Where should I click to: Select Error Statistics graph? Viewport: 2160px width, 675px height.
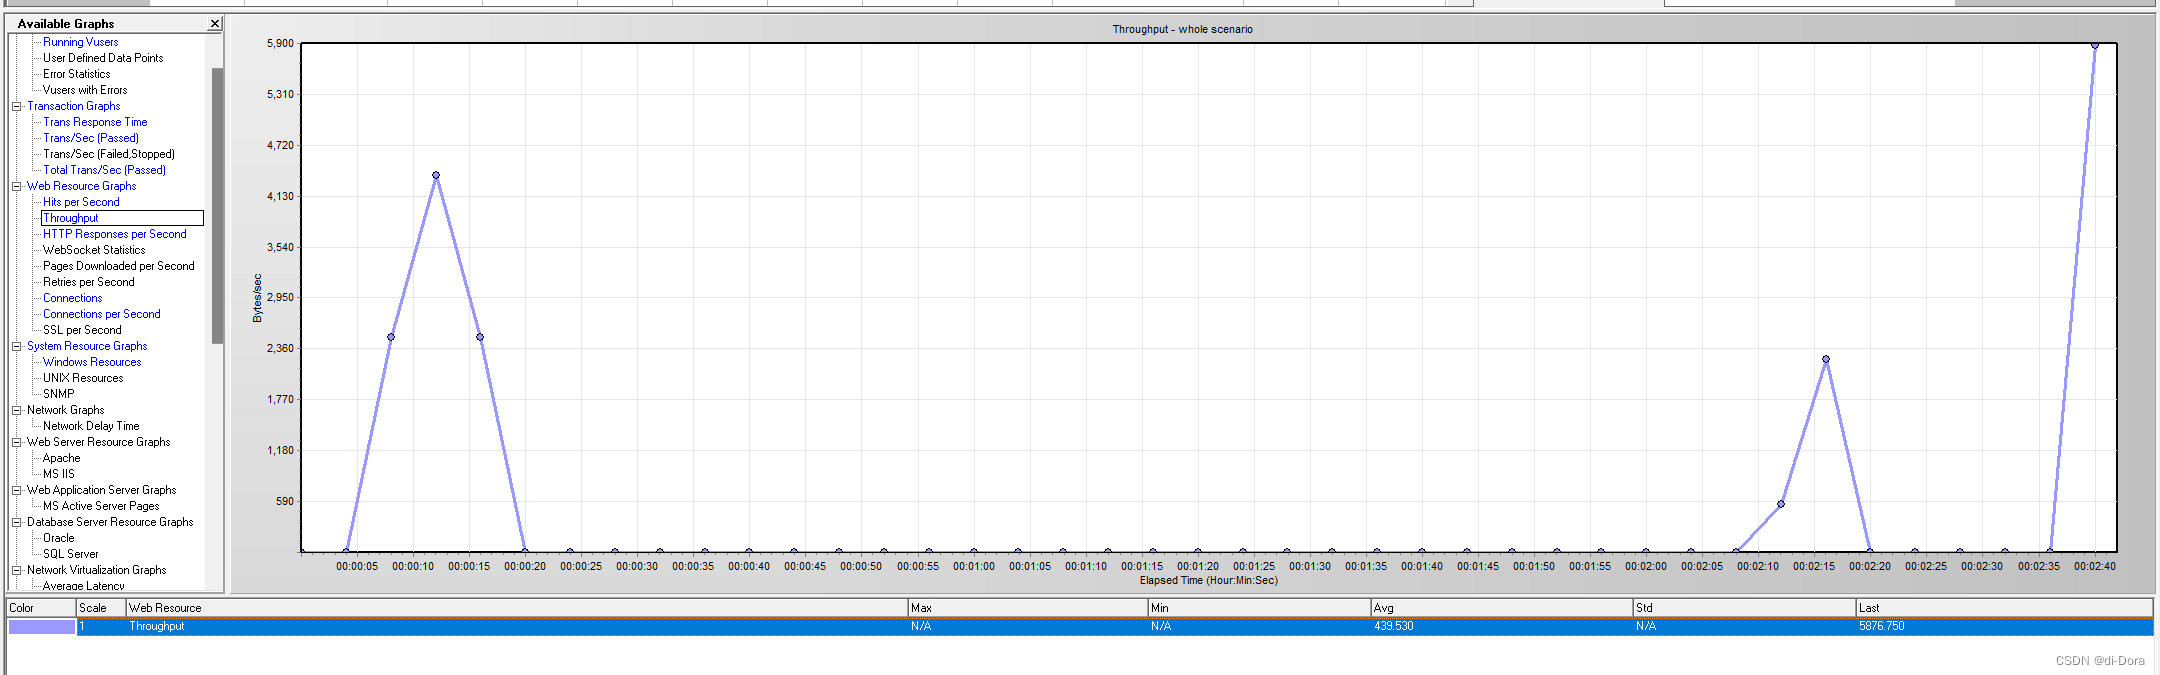tap(76, 74)
